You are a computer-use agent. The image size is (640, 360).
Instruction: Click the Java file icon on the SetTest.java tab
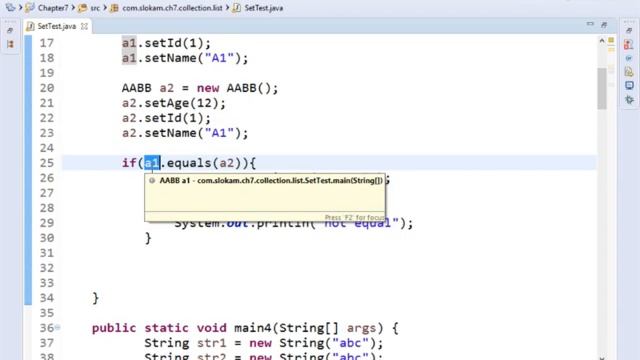[30, 26]
